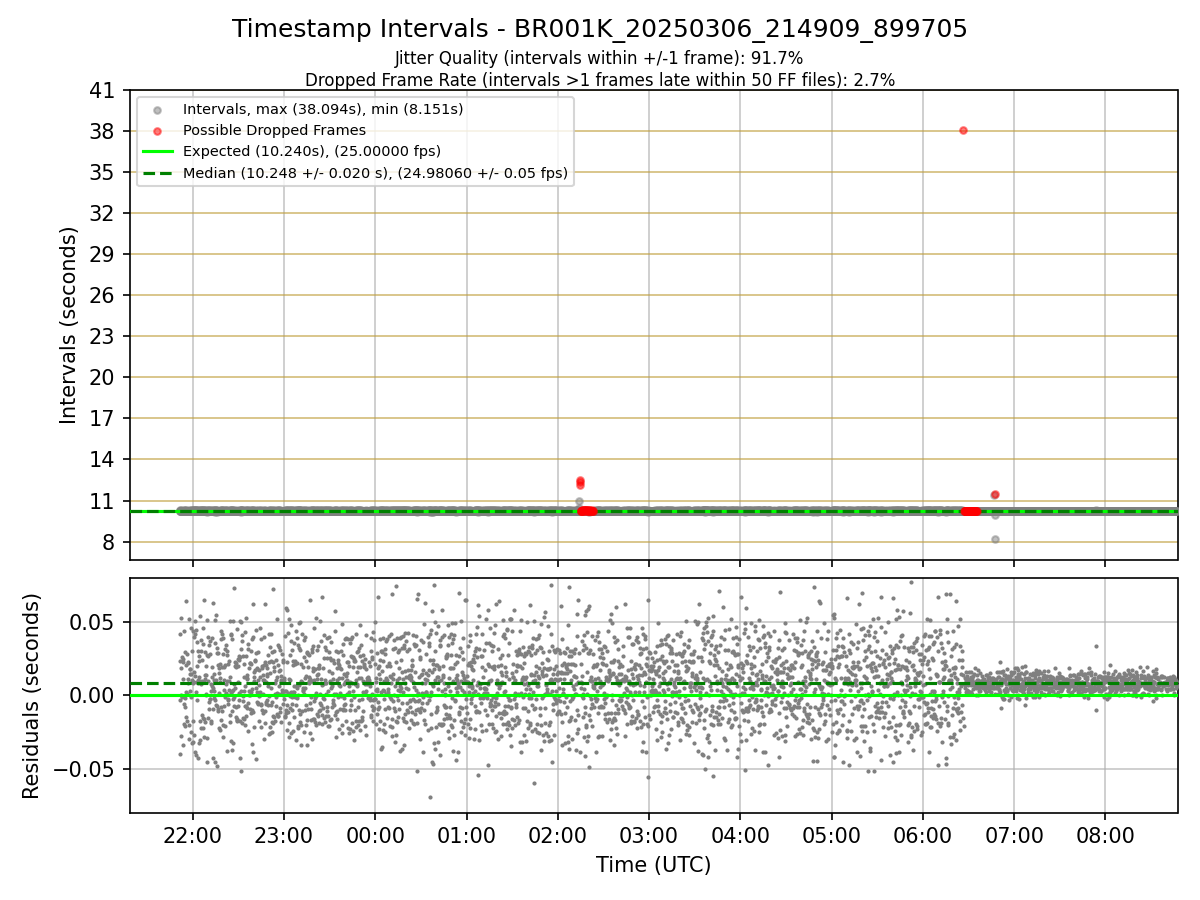Click the x-axis tick label "23:00"
1200x900 pixels.
point(283,836)
